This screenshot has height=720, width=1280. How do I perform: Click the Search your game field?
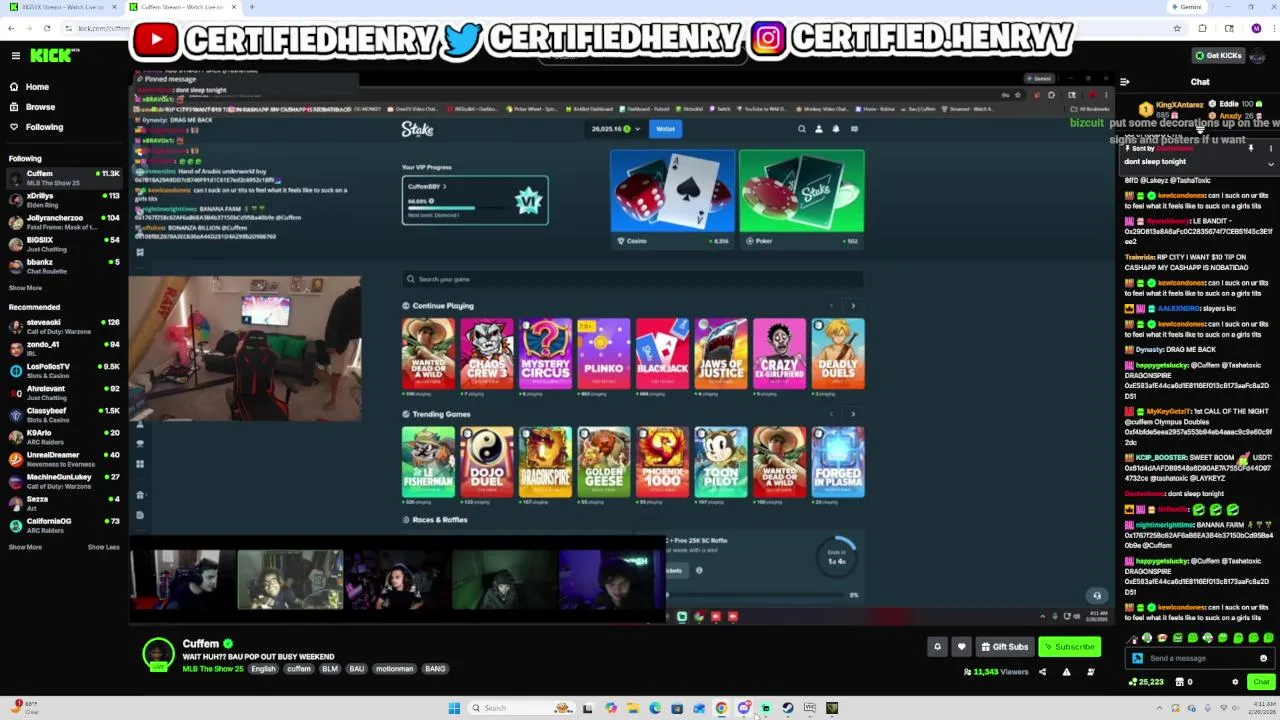[632, 279]
